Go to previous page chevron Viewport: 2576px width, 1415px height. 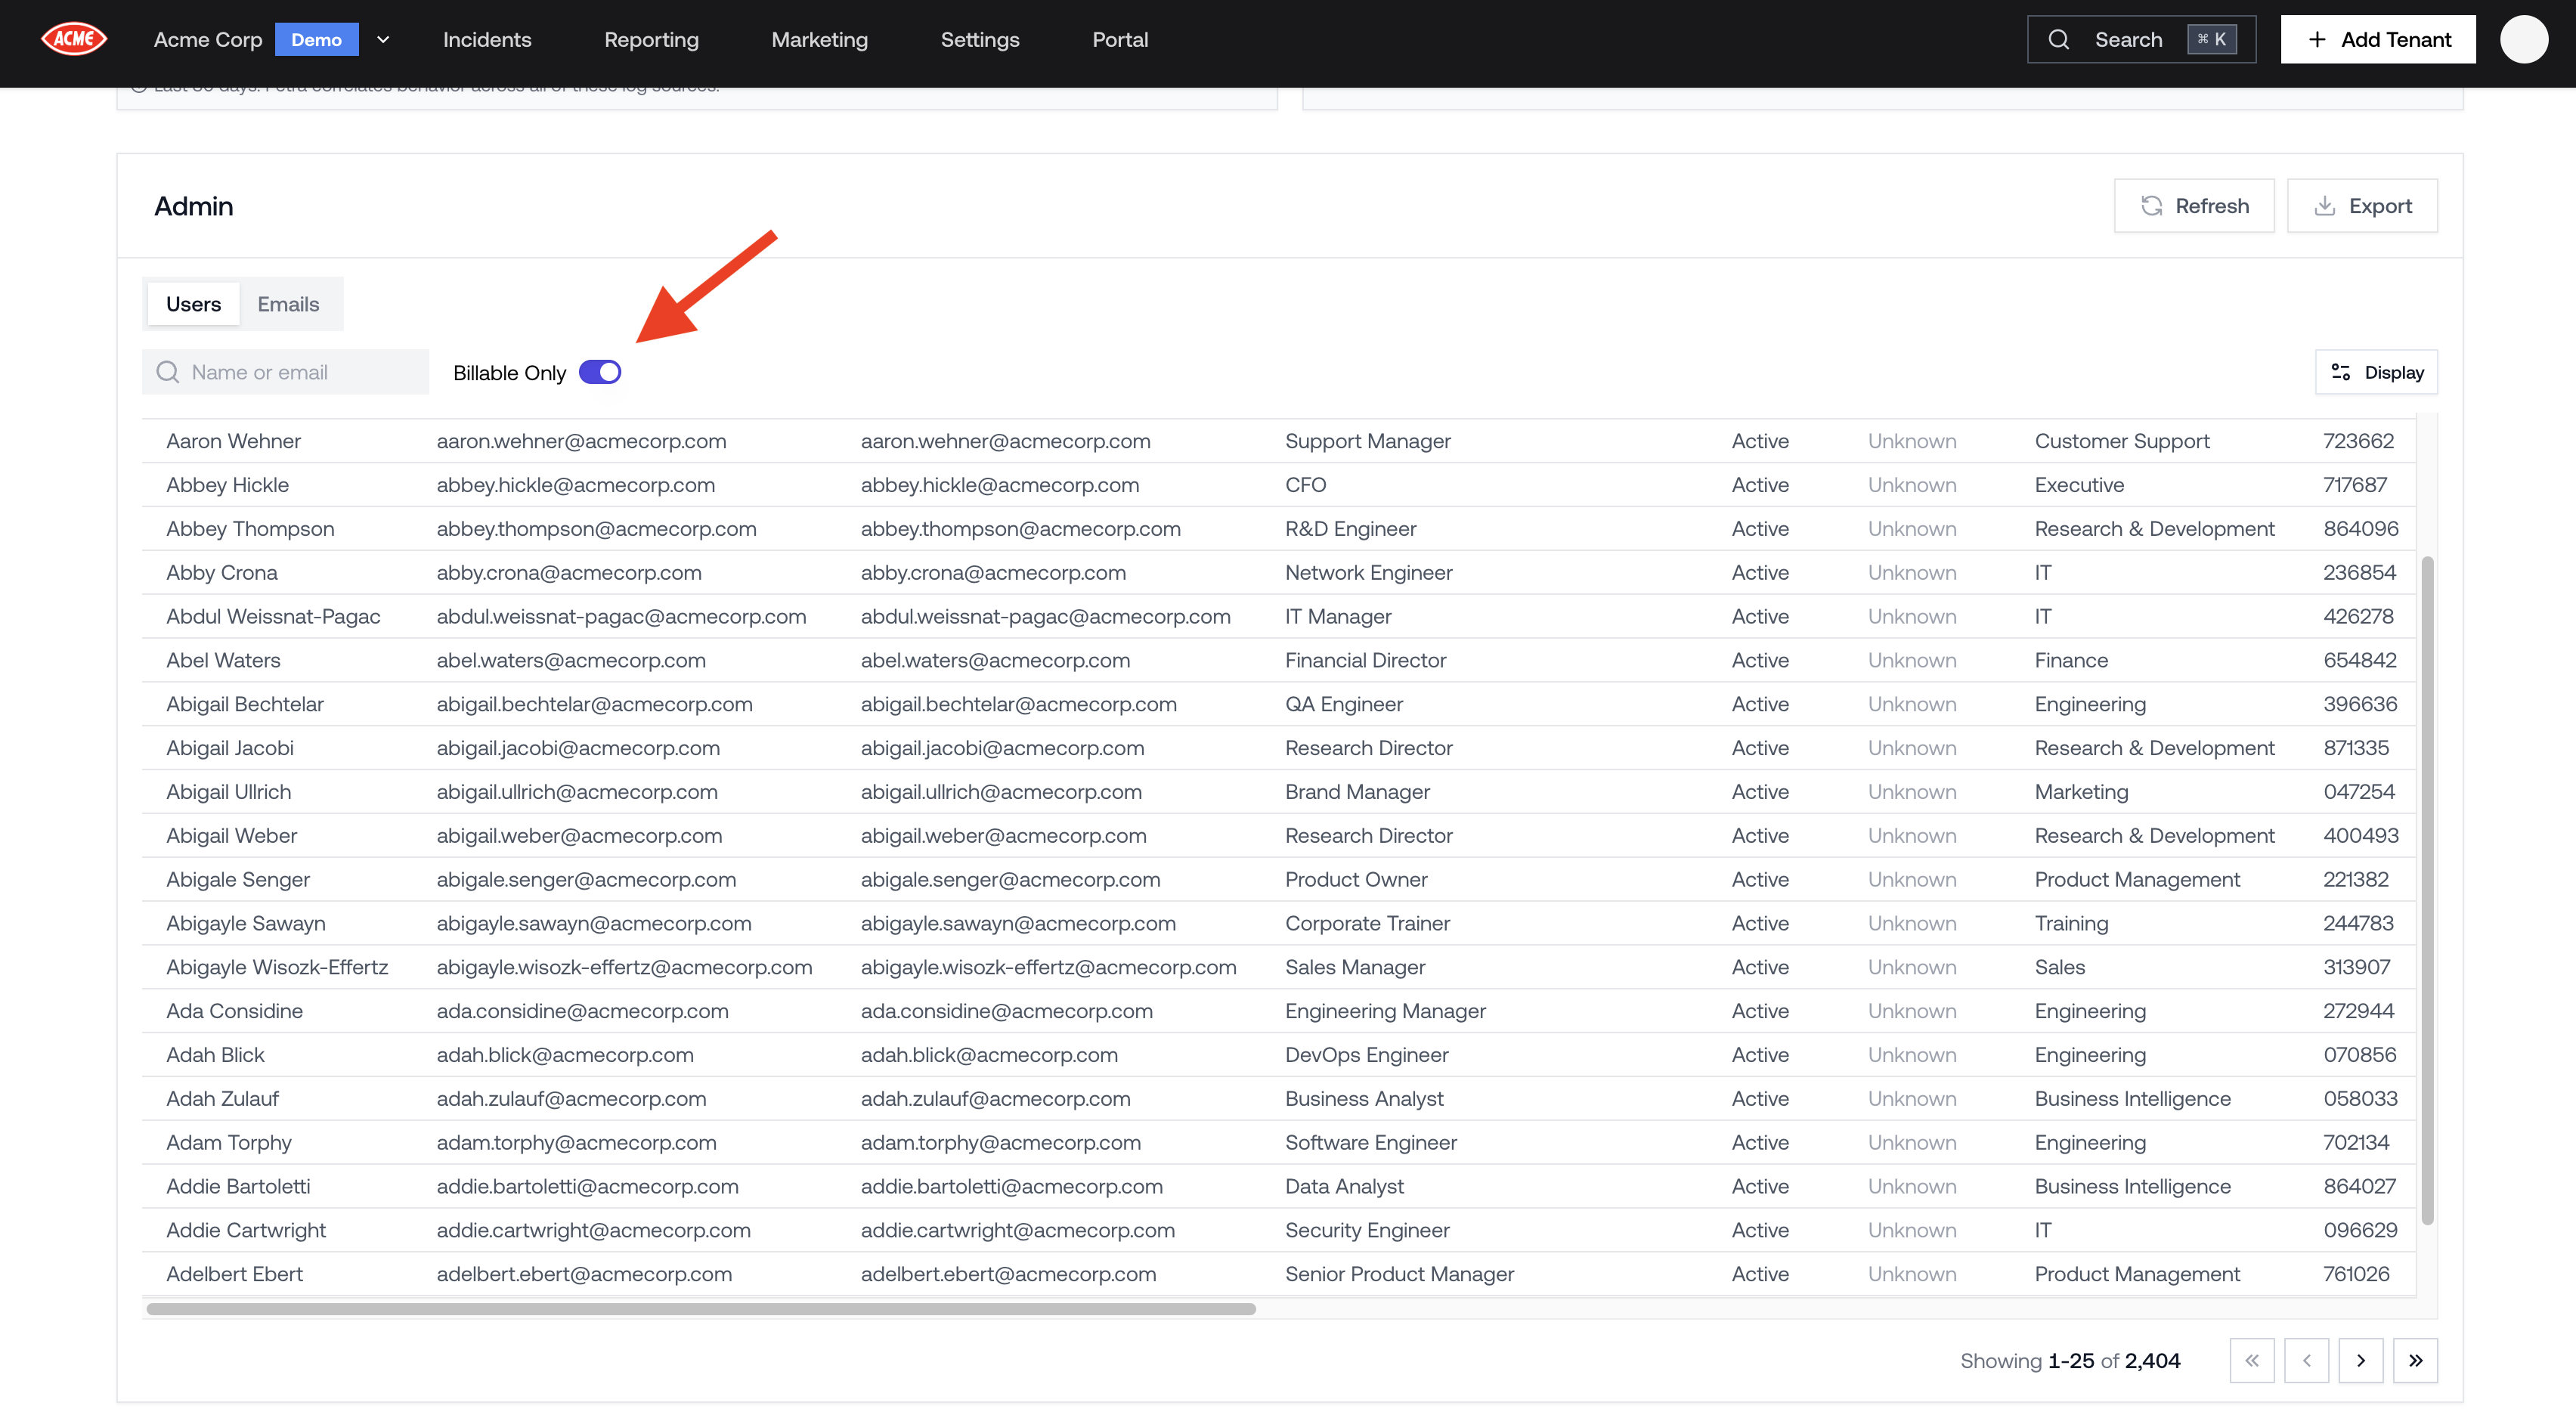[x=2306, y=1360]
